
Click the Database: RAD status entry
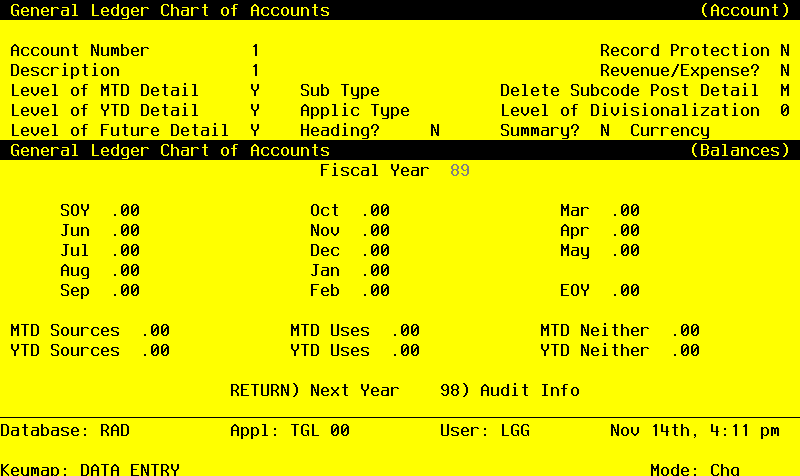pyautogui.click(x=65, y=431)
